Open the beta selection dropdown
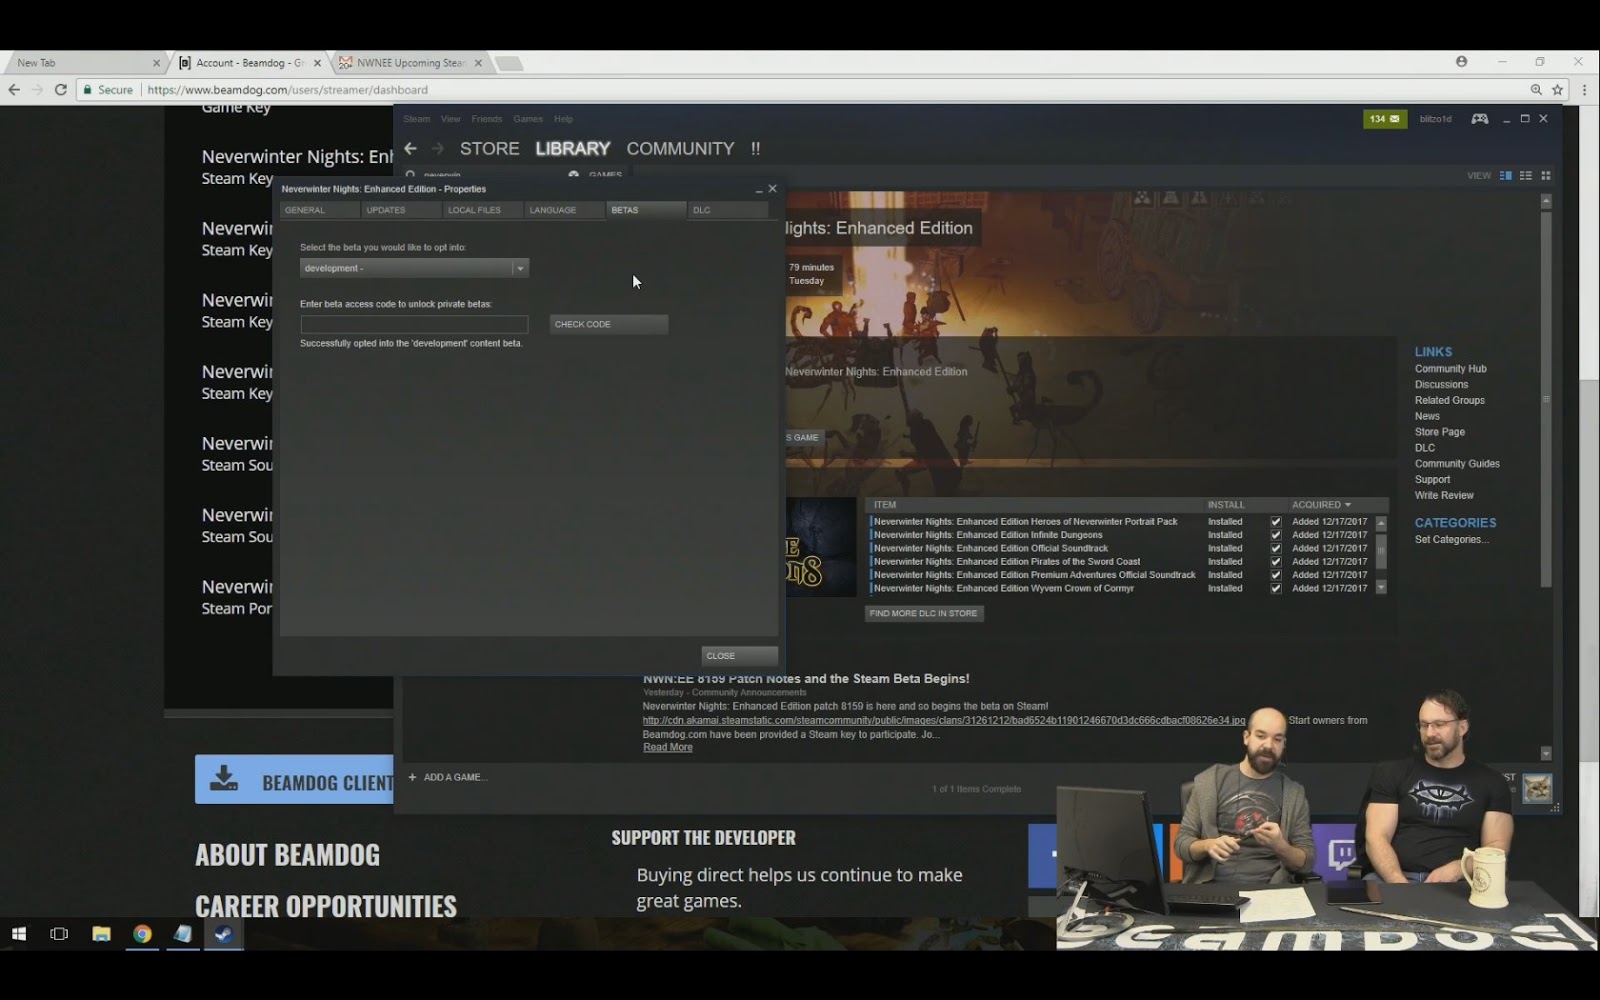The image size is (1600, 1000). (x=414, y=268)
